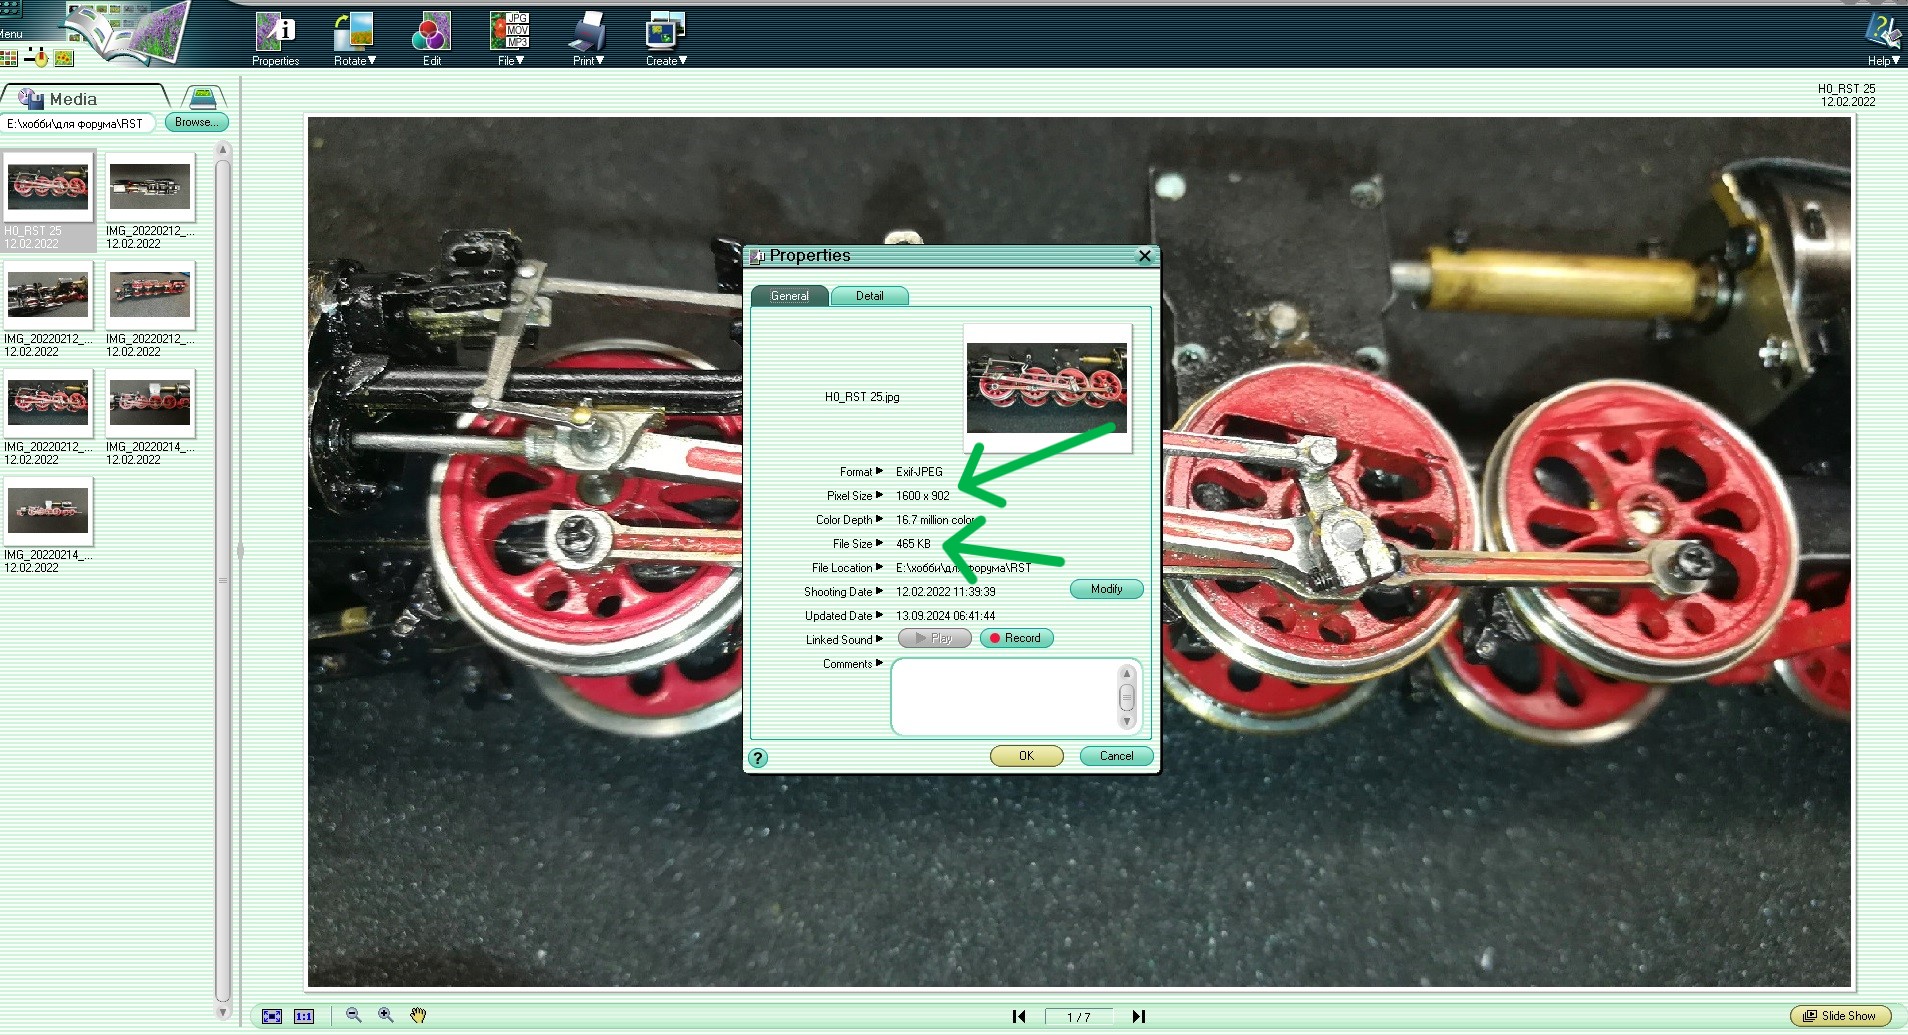
Task: Expand the File dropdown menu
Action: (510, 39)
